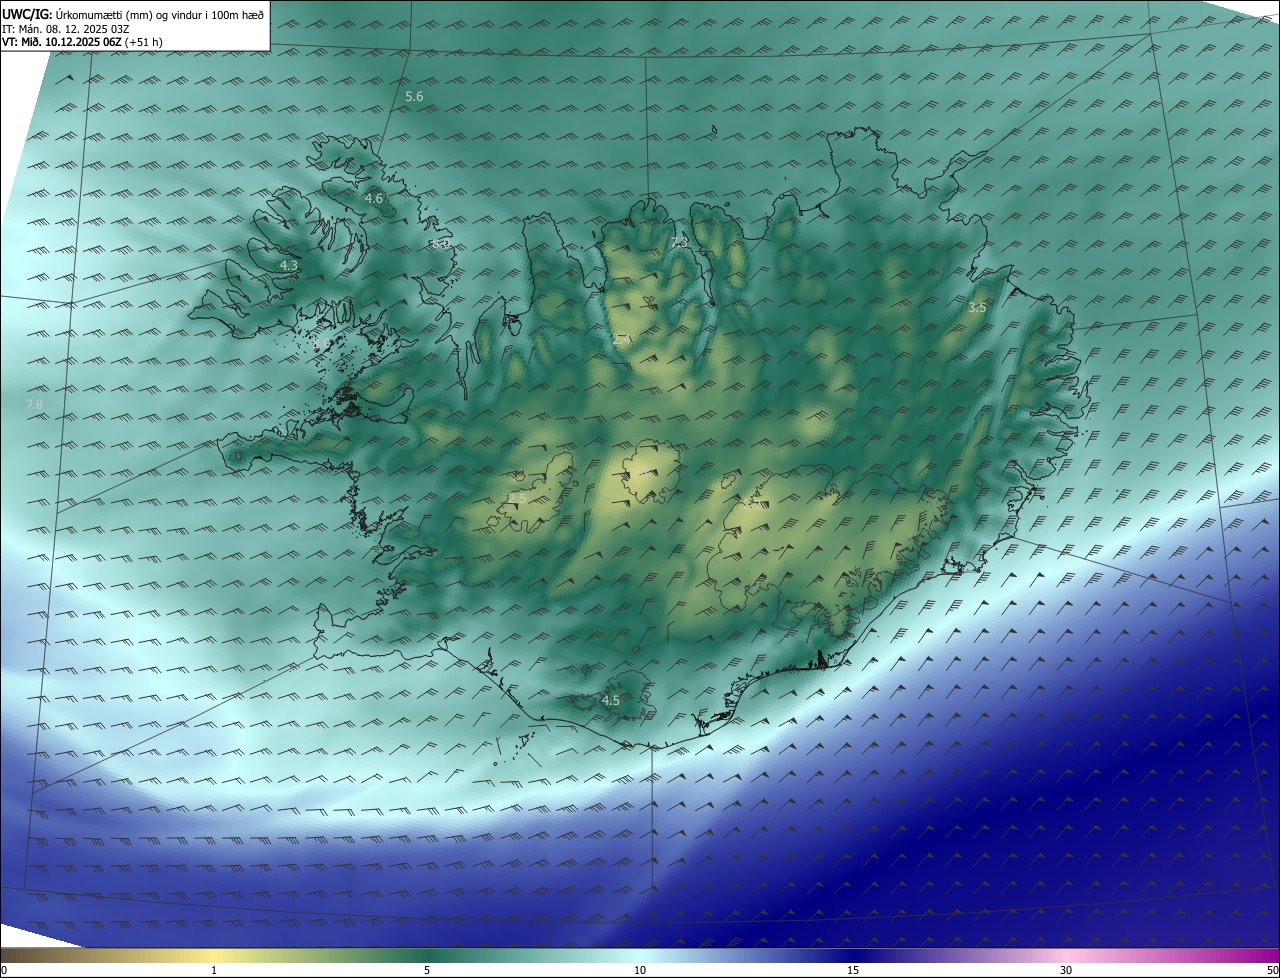The height and width of the screenshot is (978, 1280).
Task: Click the 4.6 value label in the Westfjords
Action: click(x=374, y=198)
